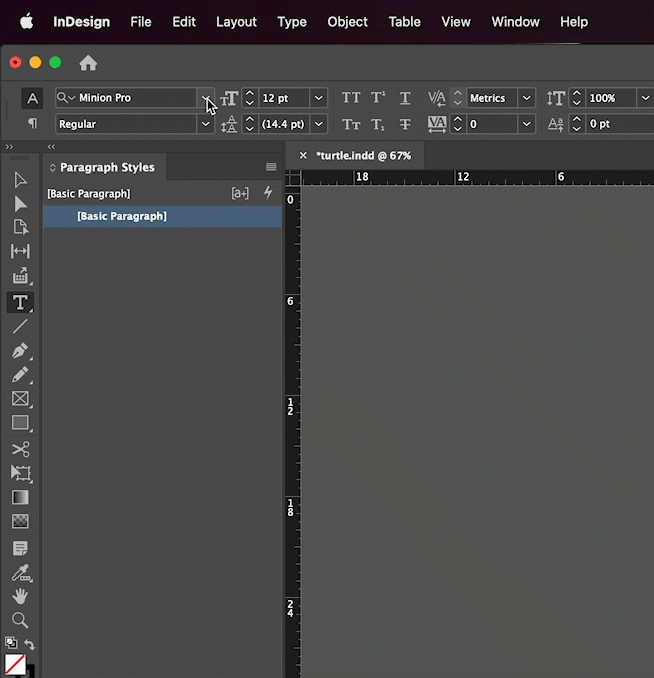
Task: Open the vertical scale 100% dropdown
Action: [645, 98]
